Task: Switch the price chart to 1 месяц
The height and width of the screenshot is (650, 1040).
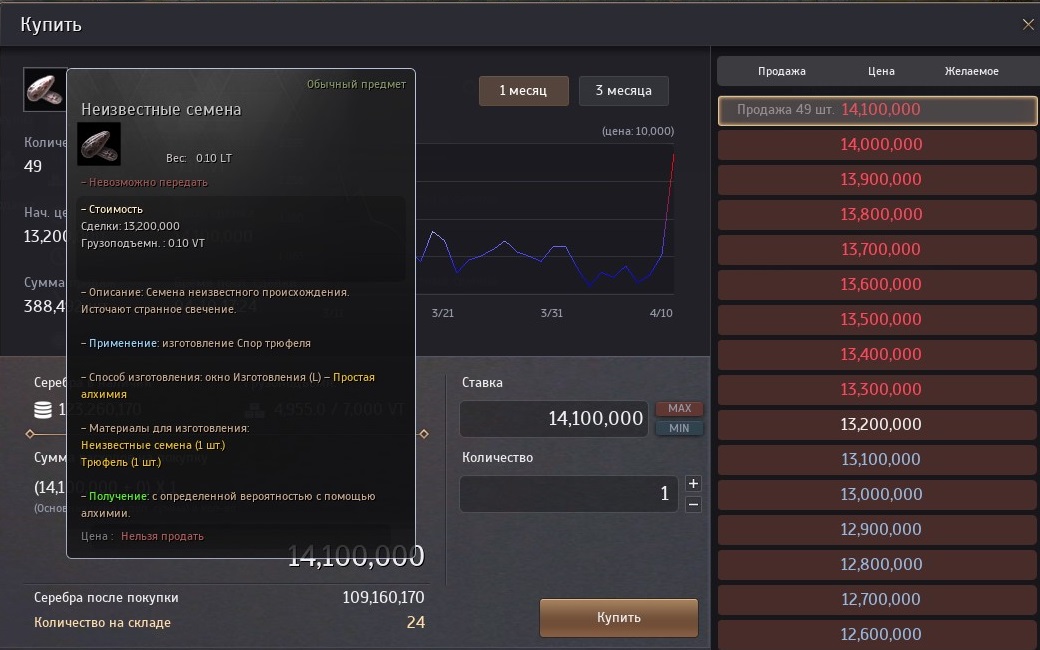Action: (523, 91)
